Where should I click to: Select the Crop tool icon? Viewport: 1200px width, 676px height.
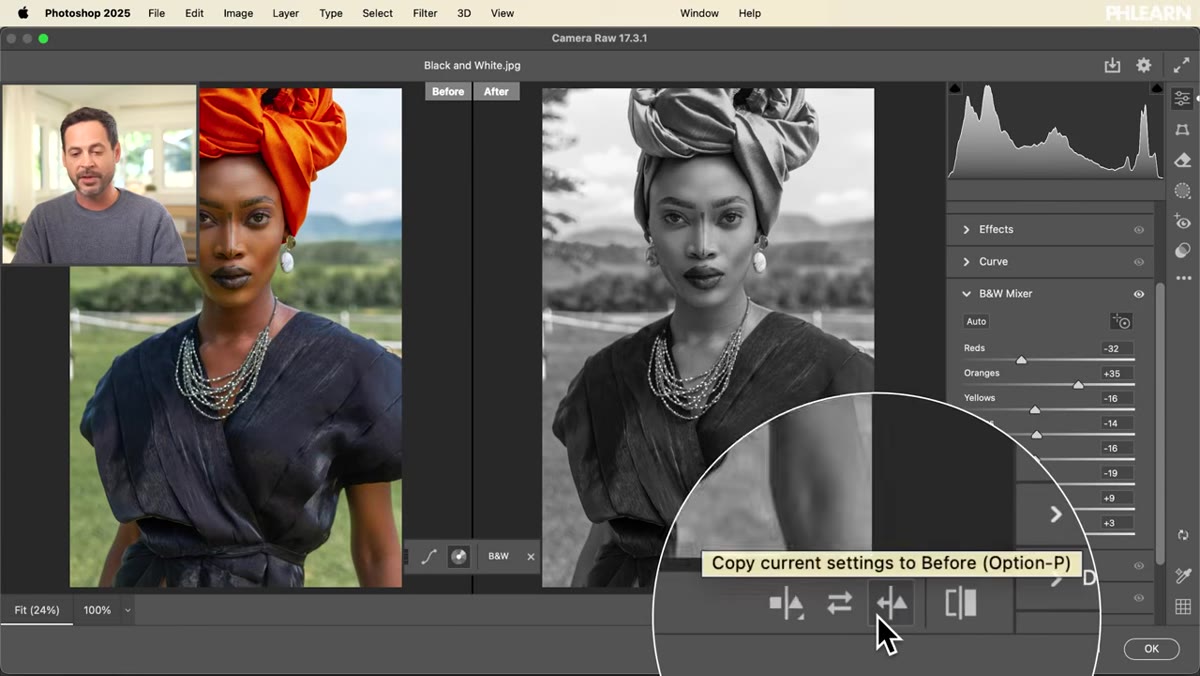1183,129
